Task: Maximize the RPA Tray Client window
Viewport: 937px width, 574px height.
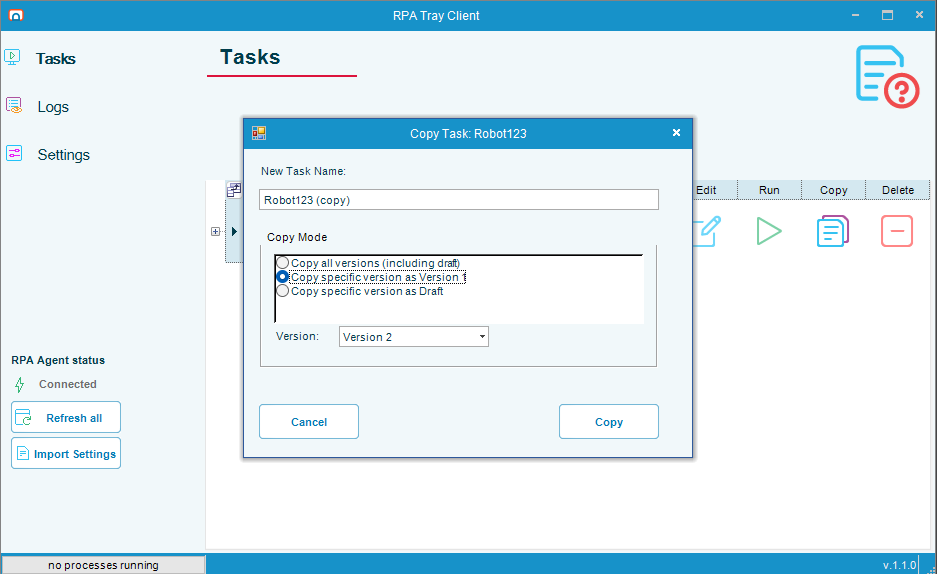Action: click(887, 15)
